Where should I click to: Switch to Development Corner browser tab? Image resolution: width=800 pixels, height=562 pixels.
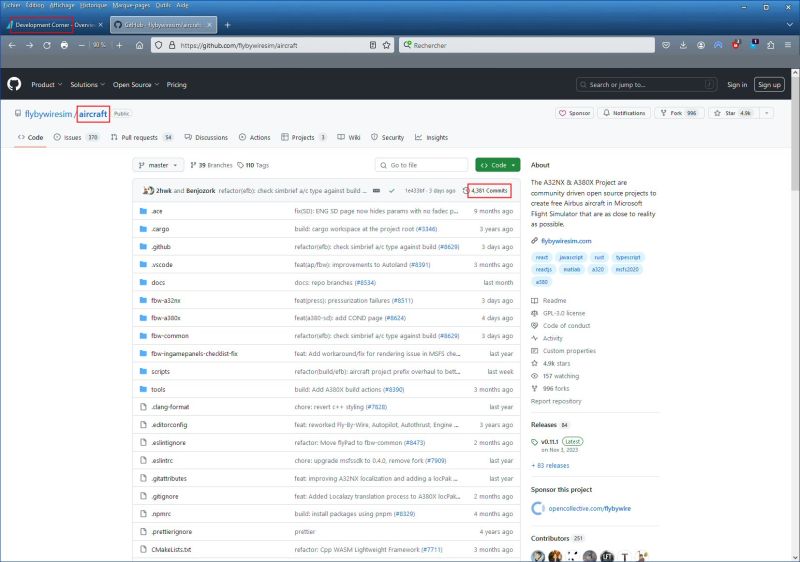tap(55, 24)
